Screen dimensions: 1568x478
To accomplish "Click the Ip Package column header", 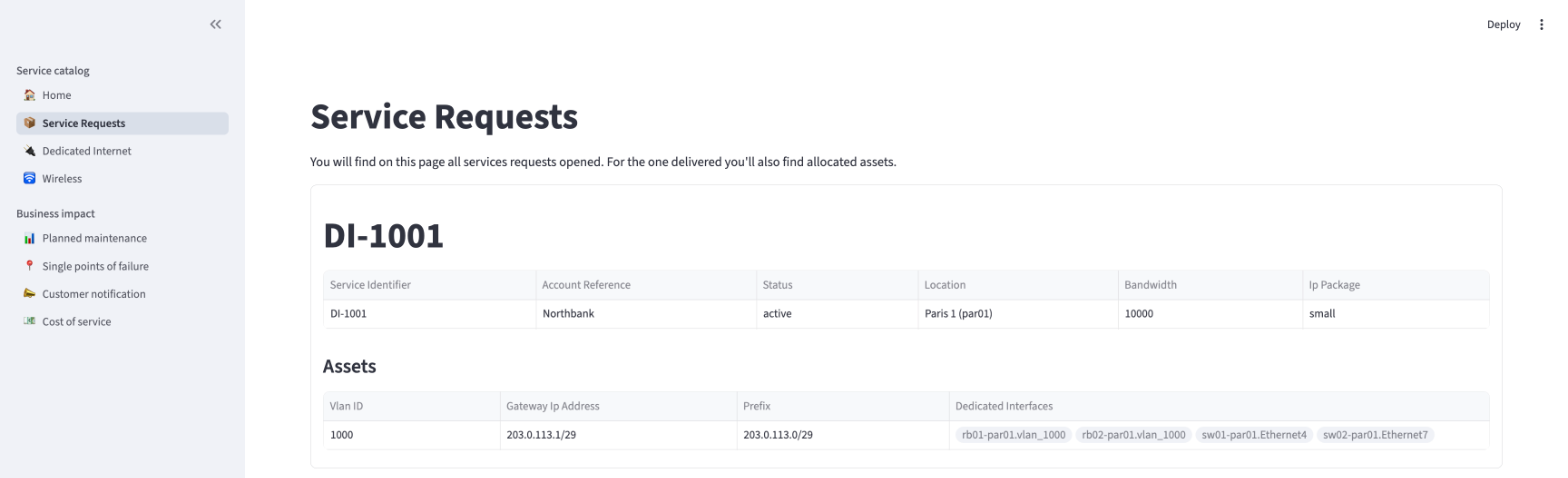I will coord(1395,285).
